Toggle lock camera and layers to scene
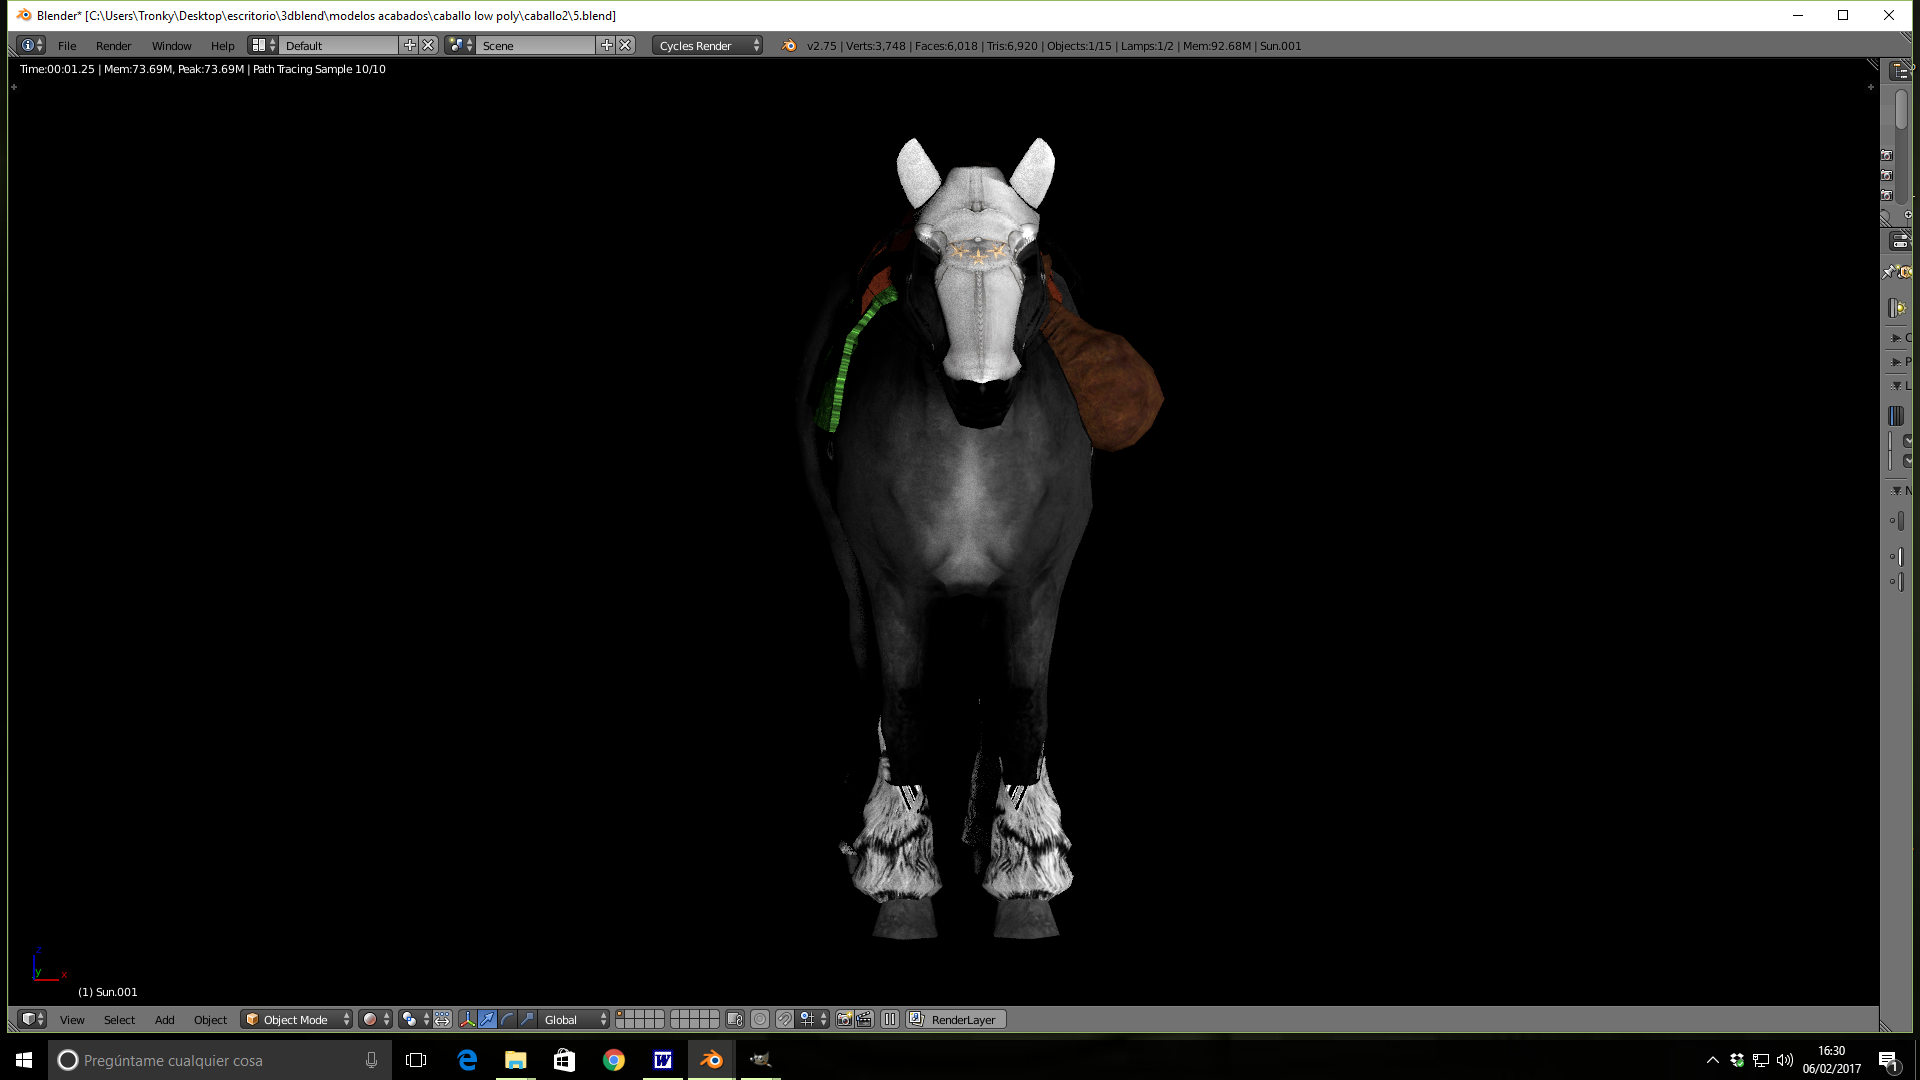The width and height of the screenshot is (1920, 1080). [735, 1019]
